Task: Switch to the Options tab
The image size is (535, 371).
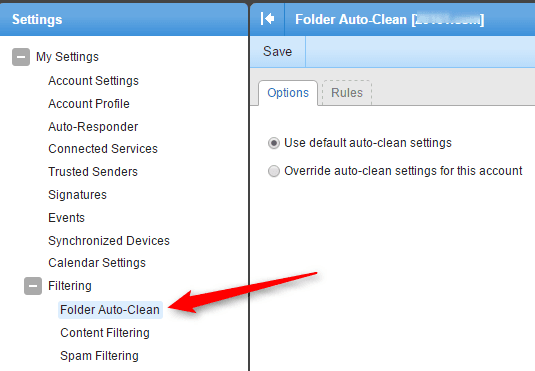Action: (288, 93)
